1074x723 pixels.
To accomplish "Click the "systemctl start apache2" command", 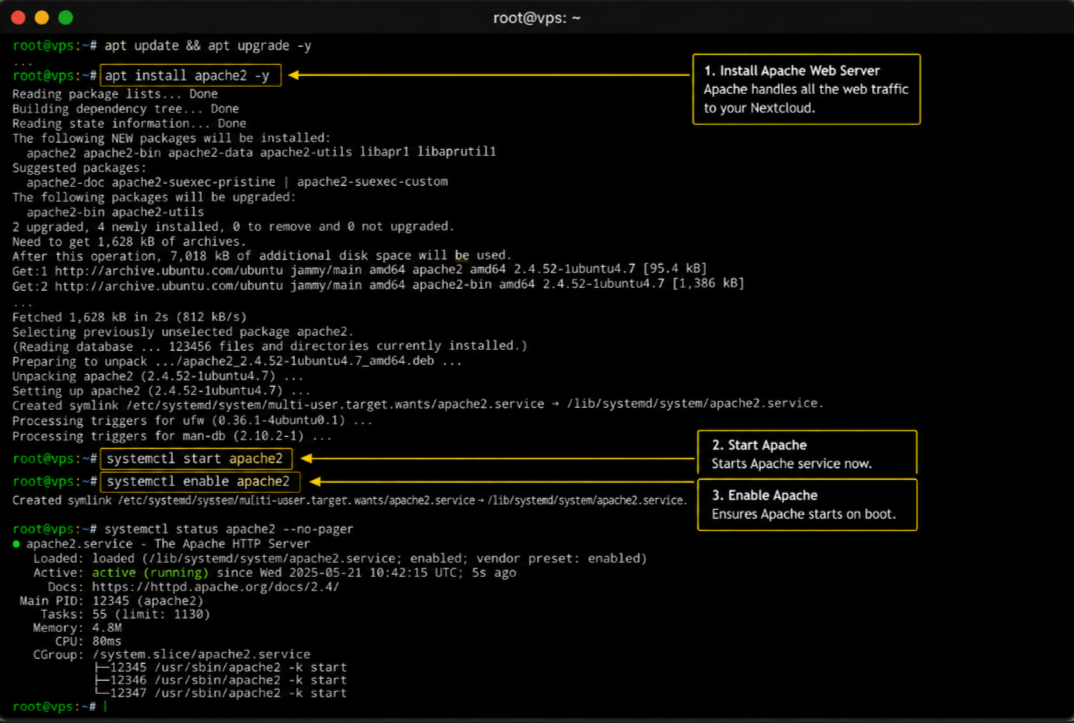I will tap(195, 459).
